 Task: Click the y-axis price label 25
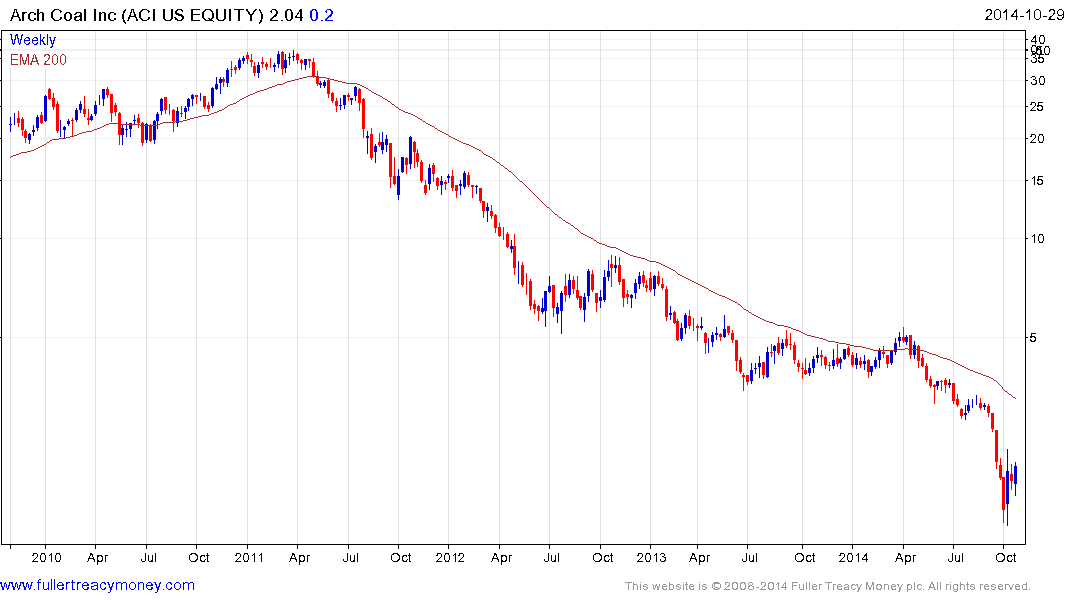pos(1038,107)
